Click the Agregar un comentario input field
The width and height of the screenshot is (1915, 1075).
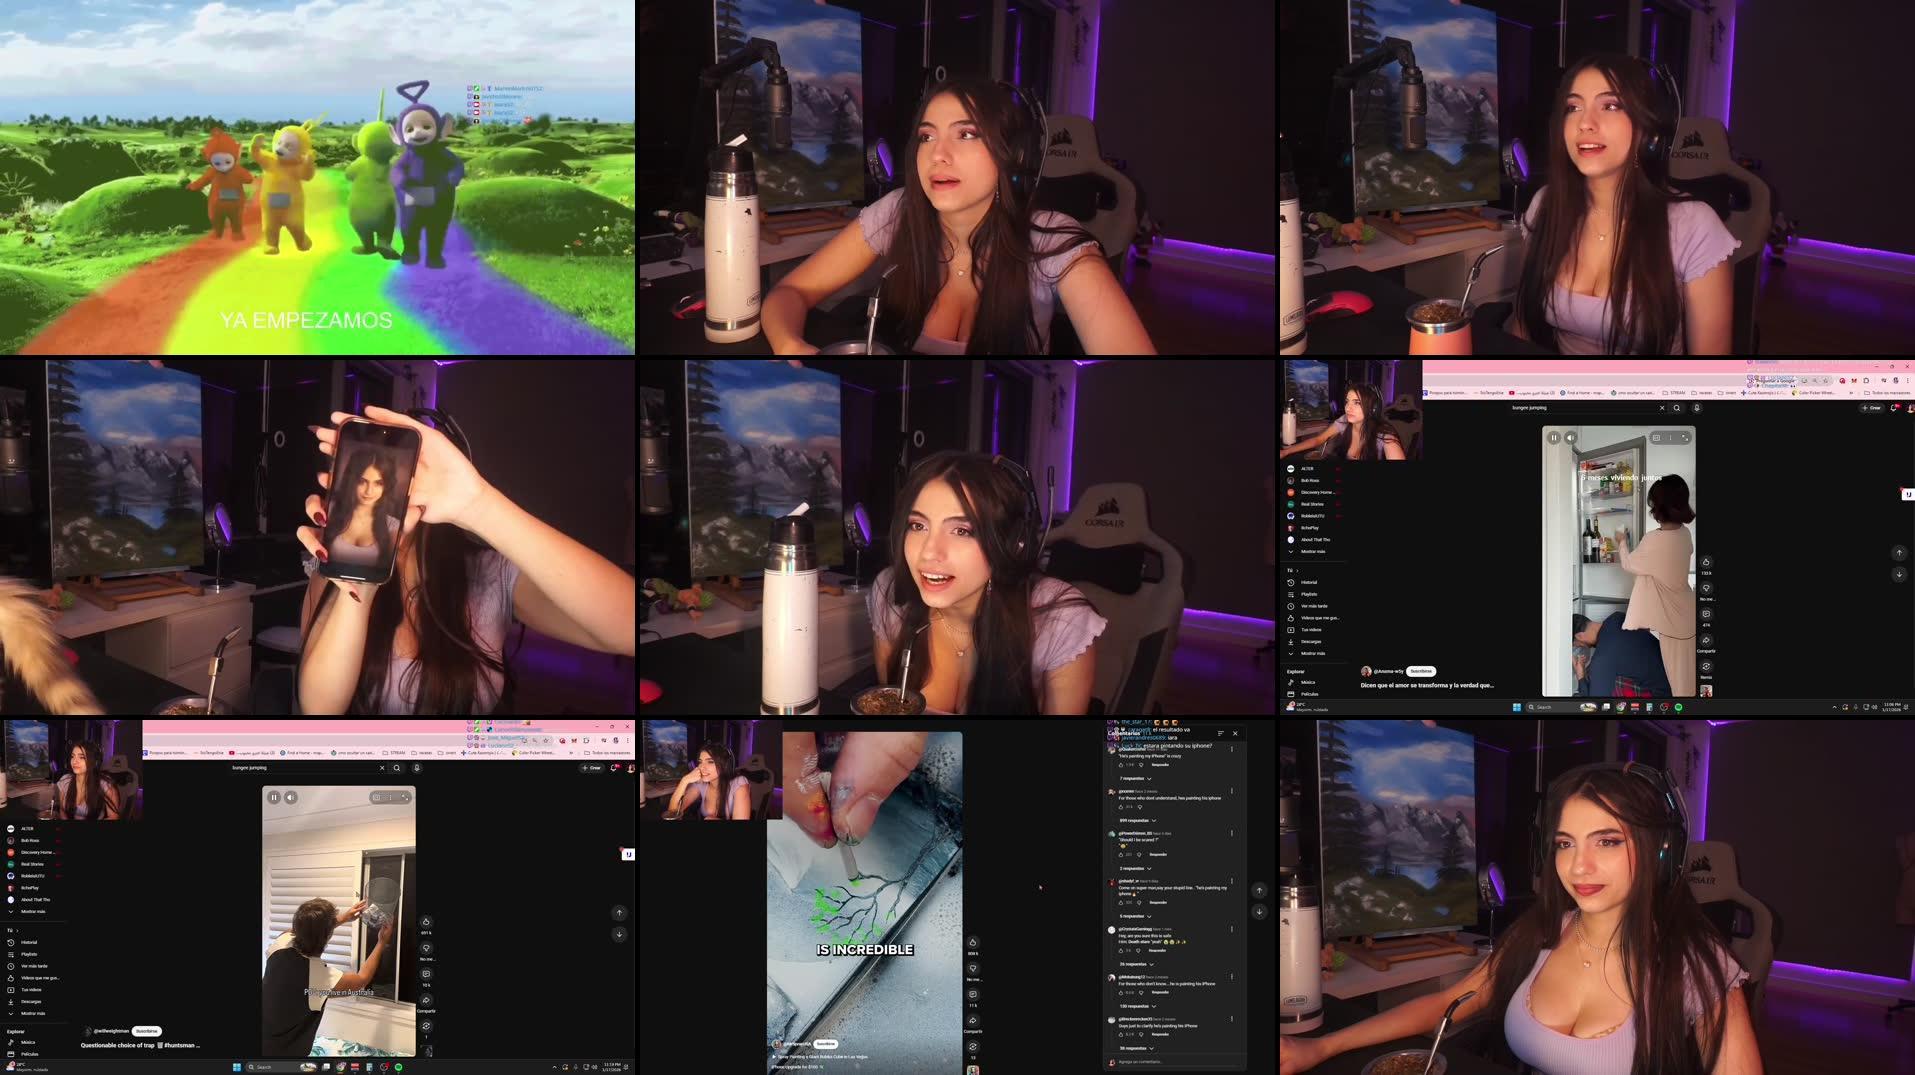pyautogui.click(x=1140, y=1060)
